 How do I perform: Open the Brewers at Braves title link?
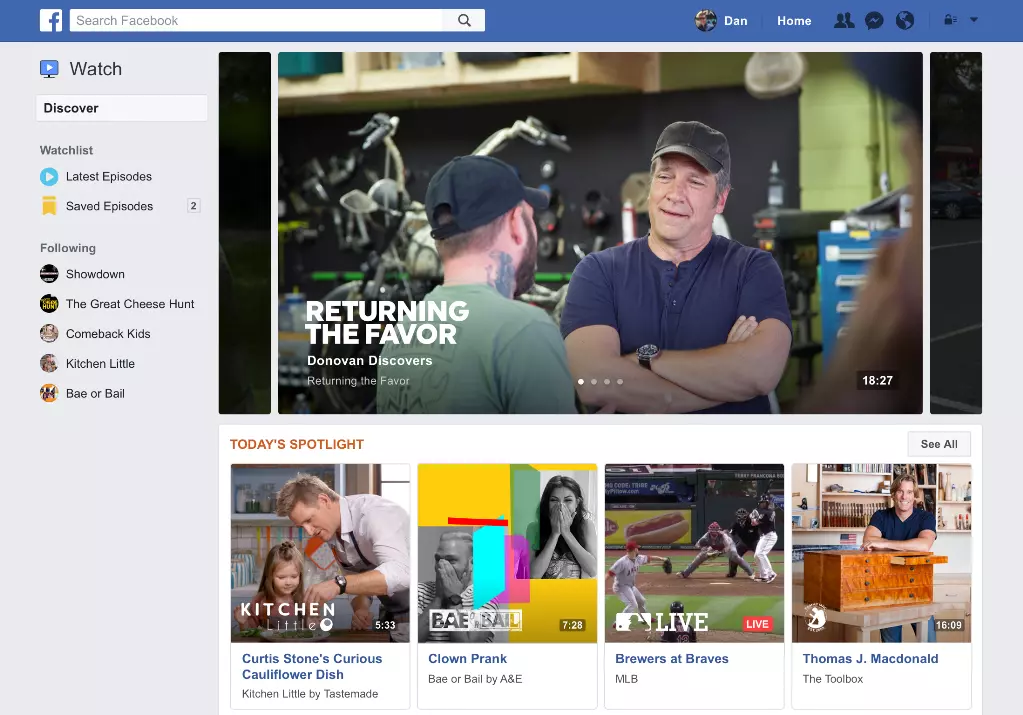672,659
